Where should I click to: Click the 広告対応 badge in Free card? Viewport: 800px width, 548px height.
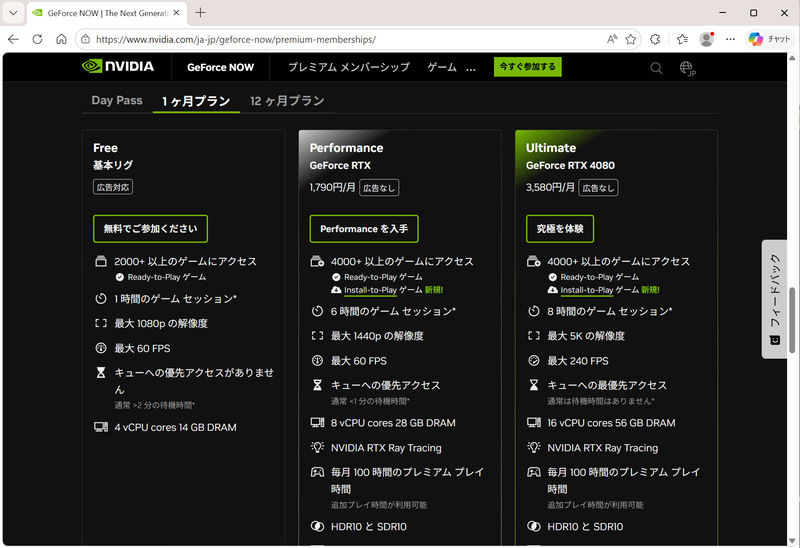coord(113,187)
